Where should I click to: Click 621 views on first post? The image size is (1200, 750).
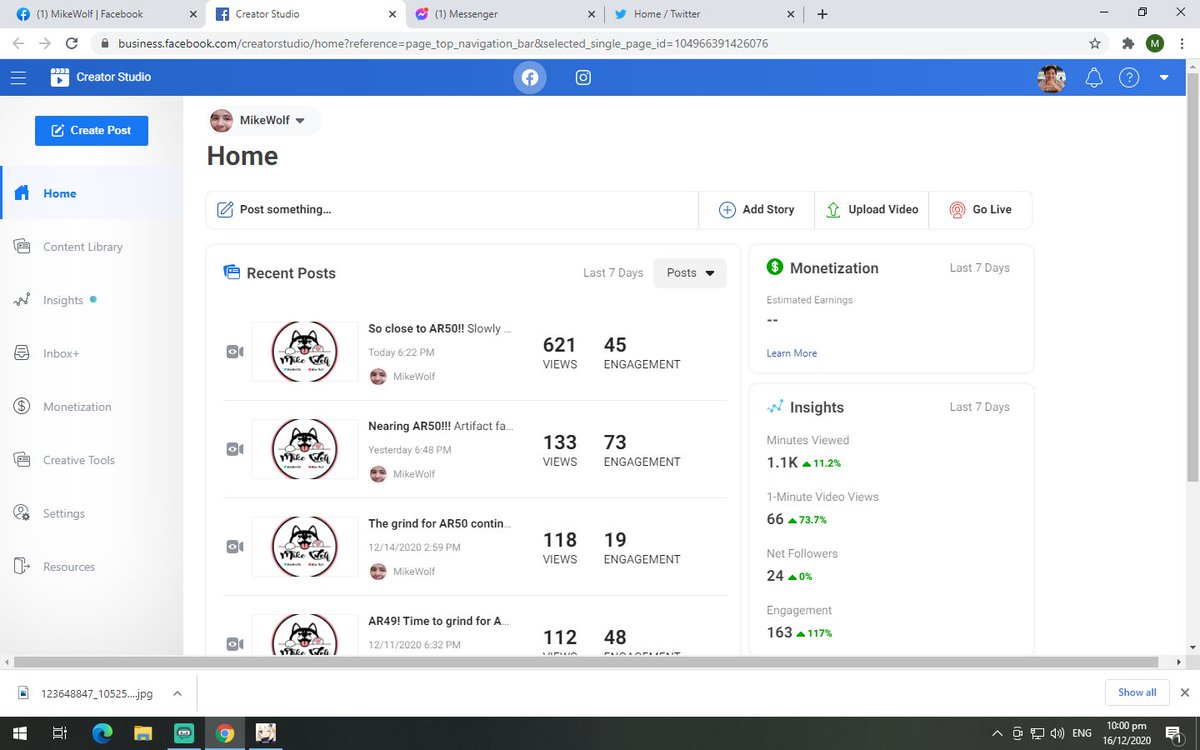(560, 345)
